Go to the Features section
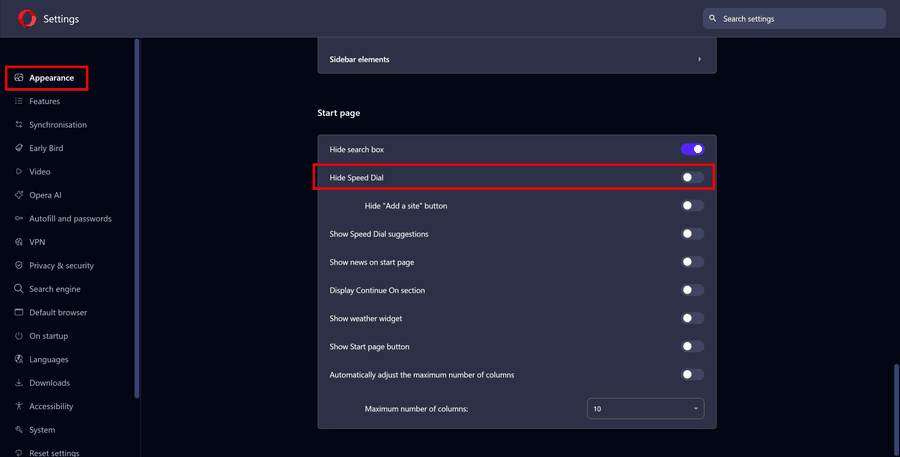900x457 pixels. click(45, 101)
